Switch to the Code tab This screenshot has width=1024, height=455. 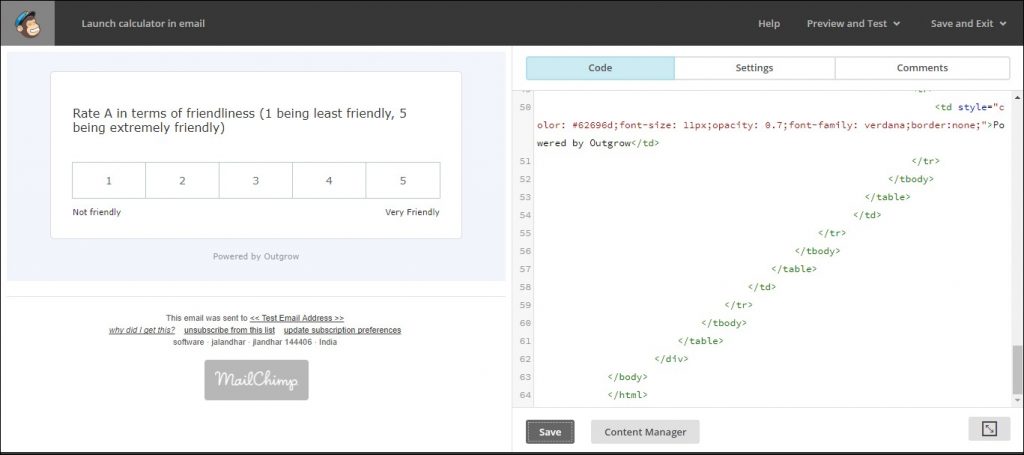coord(600,68)
